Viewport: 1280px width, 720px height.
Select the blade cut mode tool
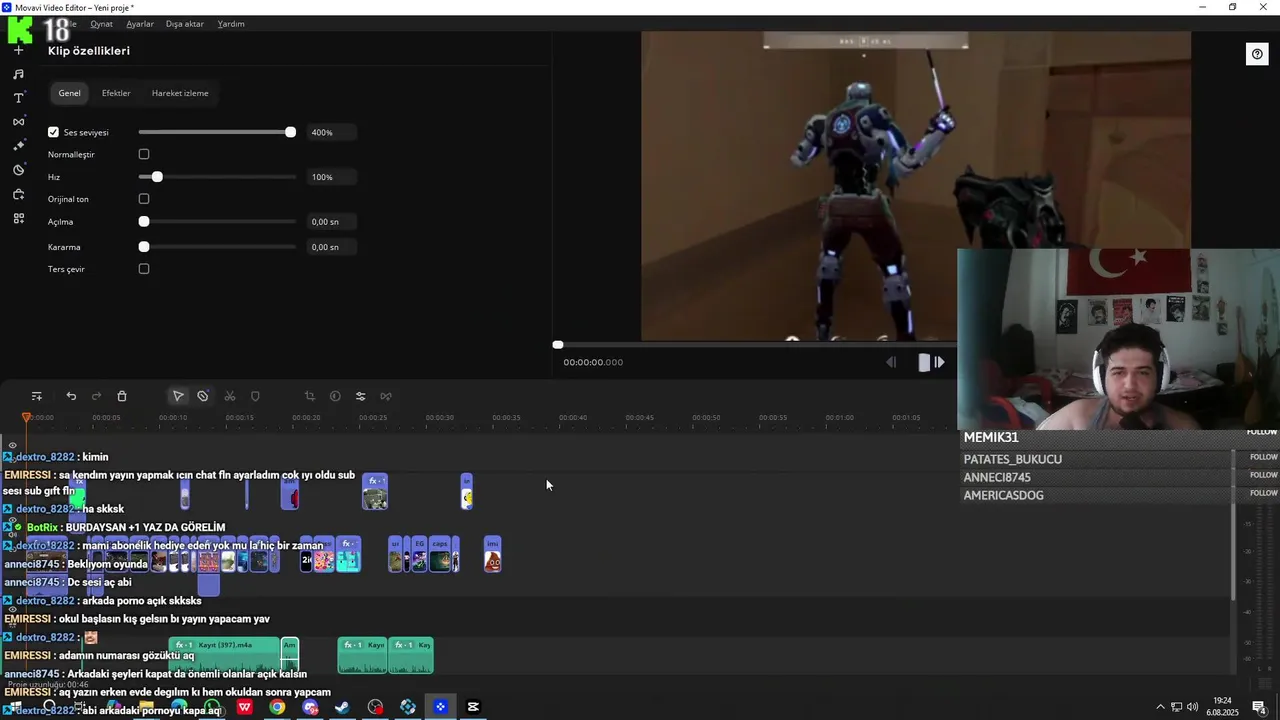point(203,396)
